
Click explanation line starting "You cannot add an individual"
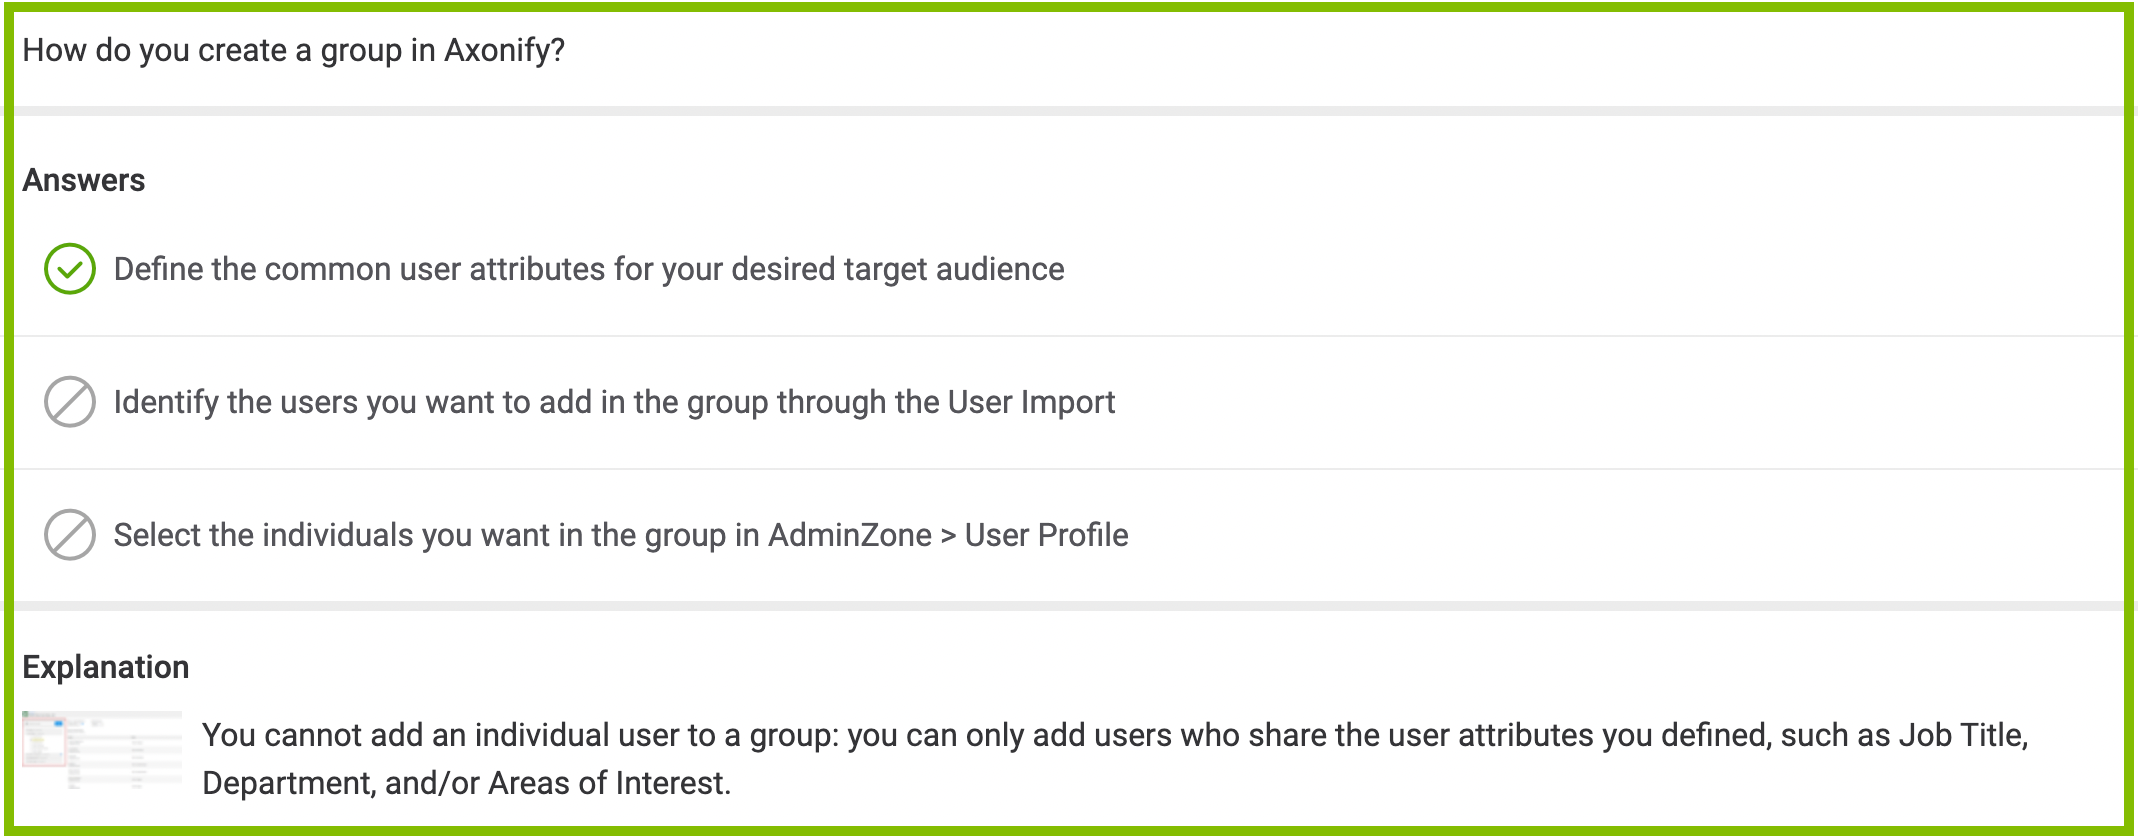1114,735
